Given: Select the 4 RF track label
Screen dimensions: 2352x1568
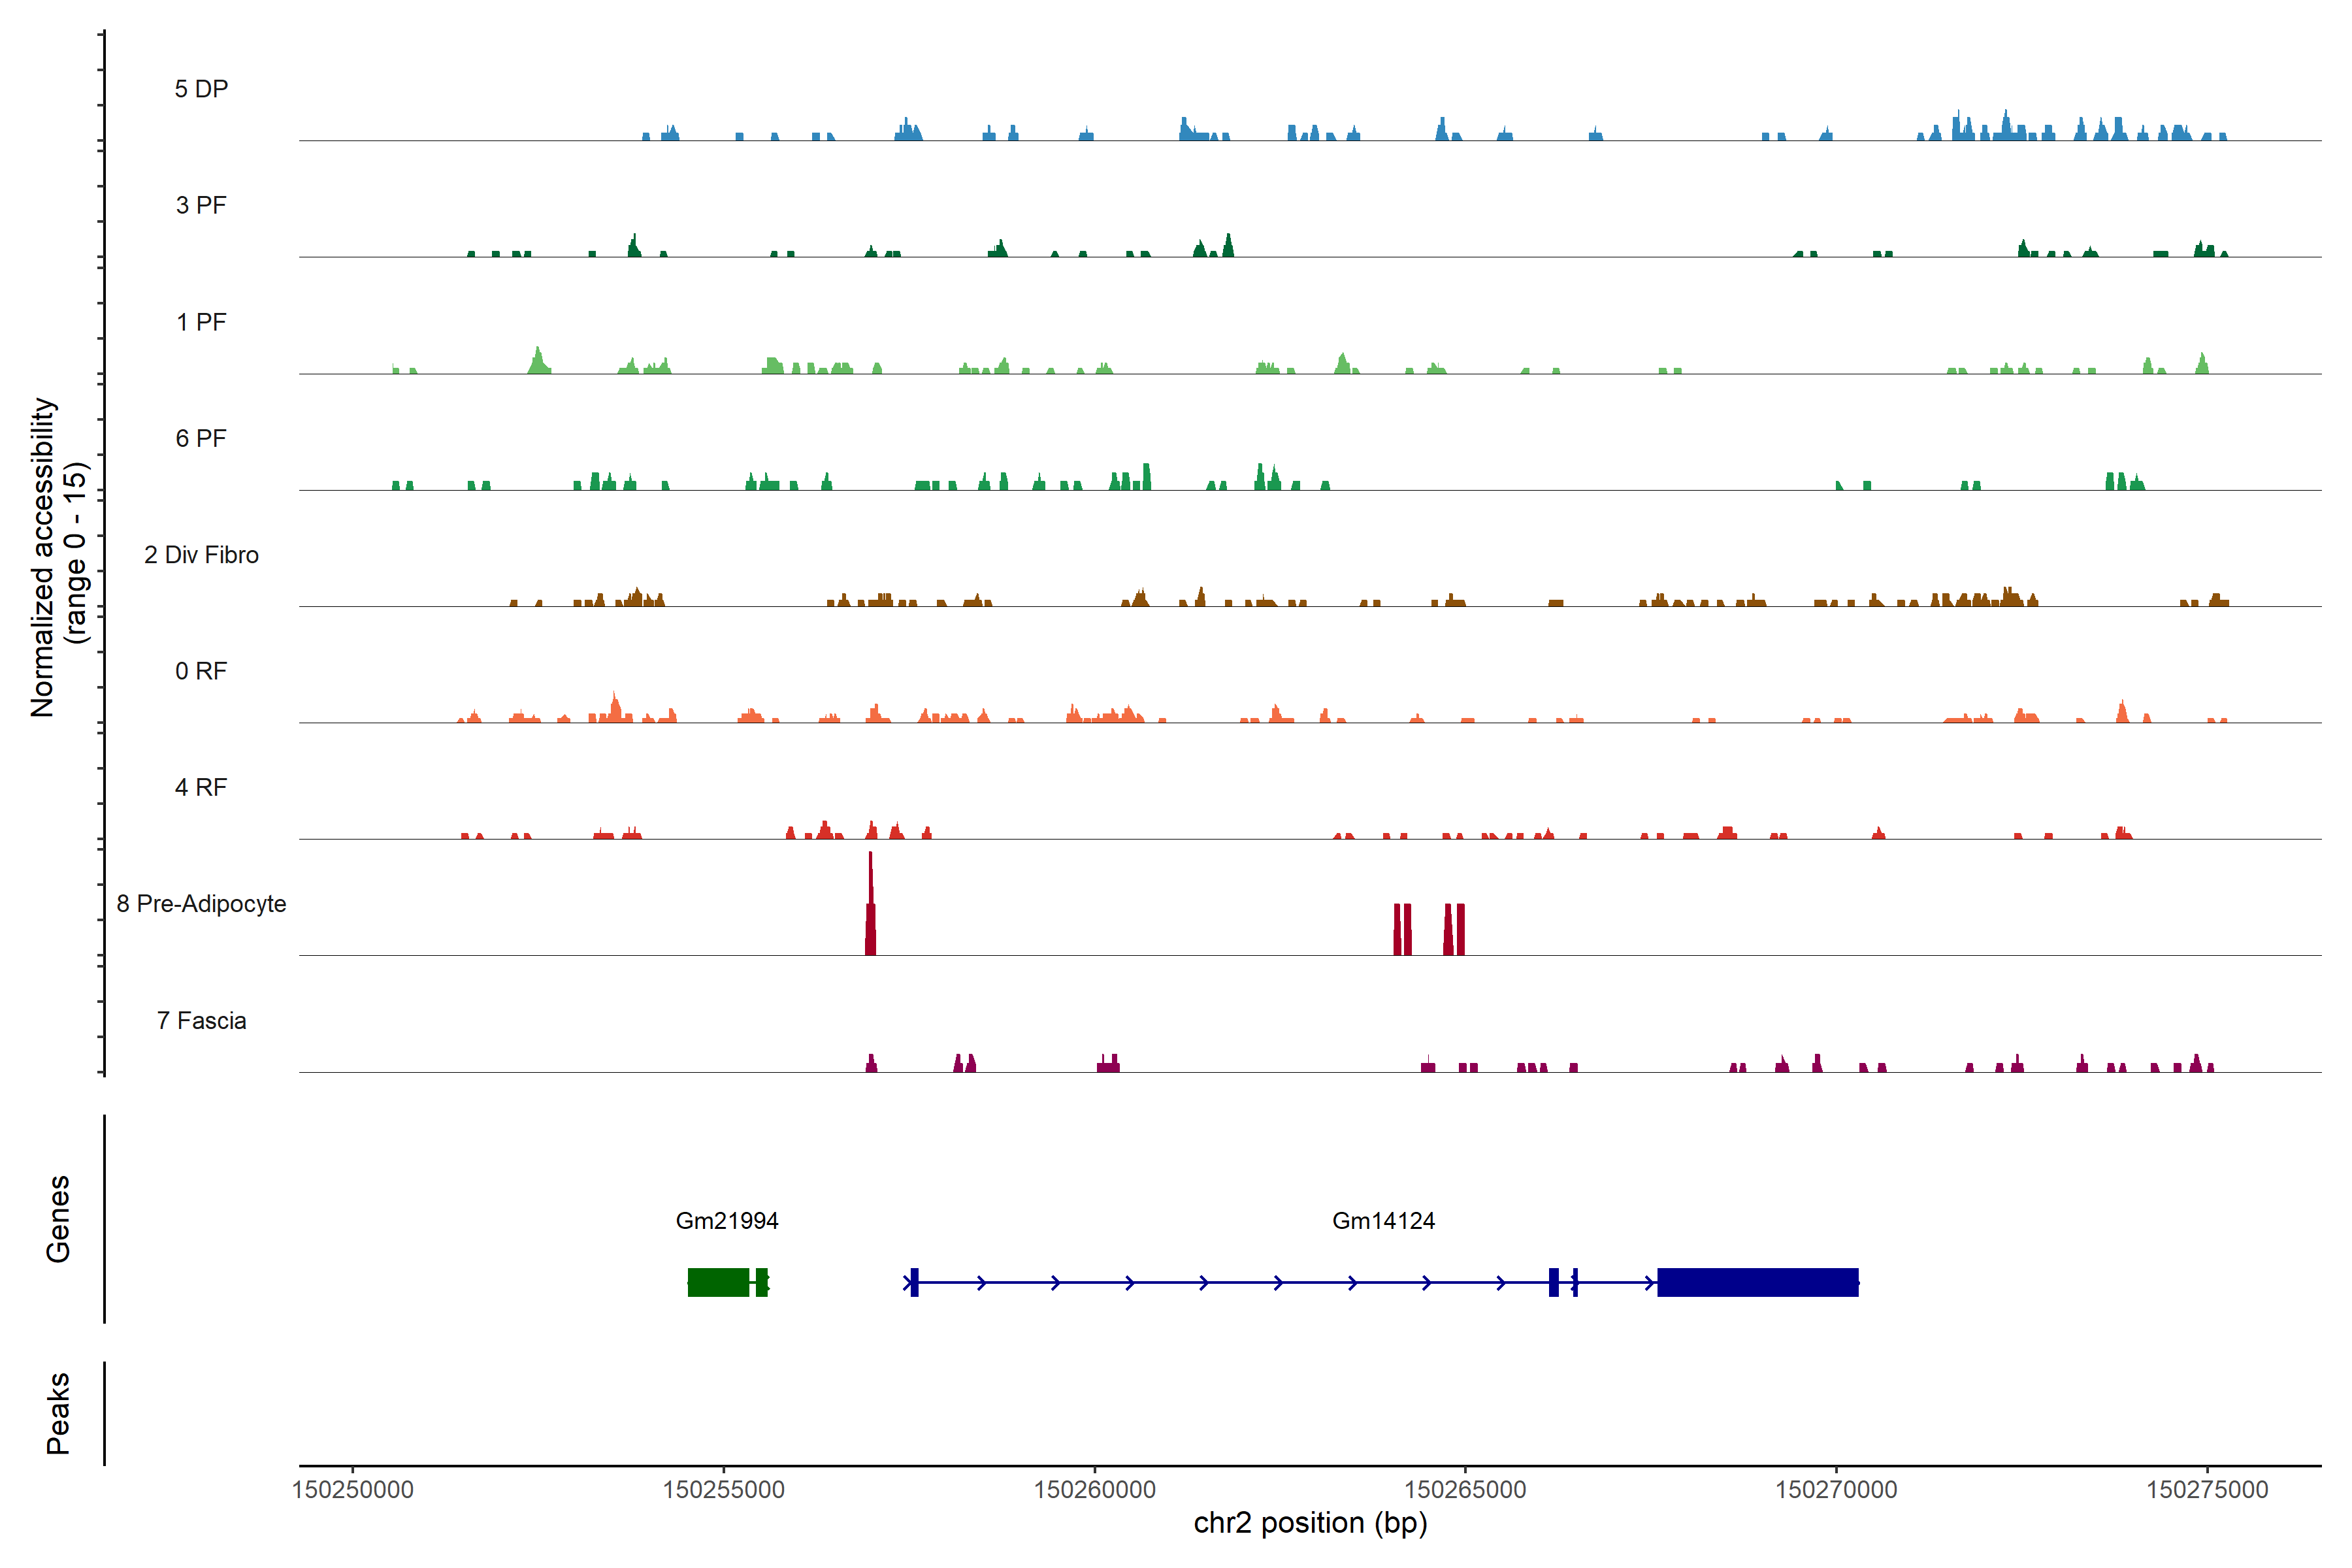Looking at the screenshot, I should [x=201, y=787].
